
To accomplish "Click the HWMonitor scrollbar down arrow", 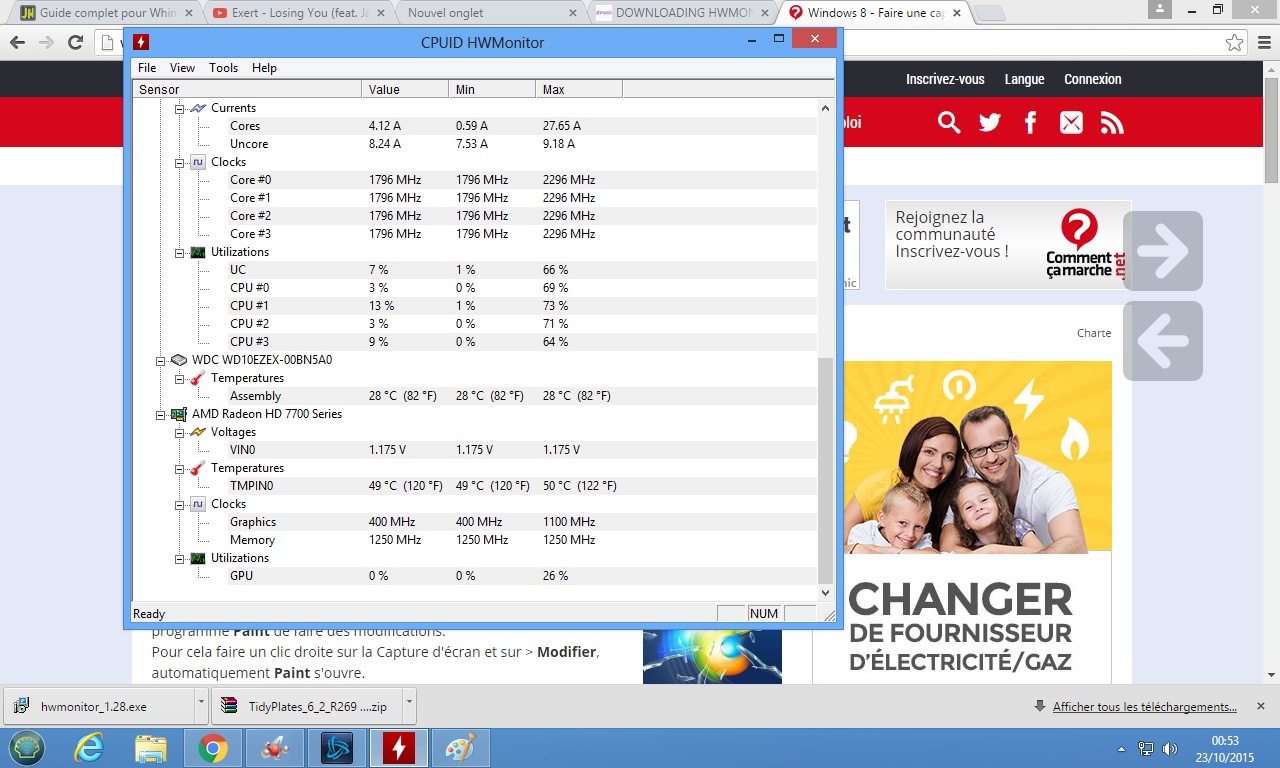I will [x=826, y=592].
